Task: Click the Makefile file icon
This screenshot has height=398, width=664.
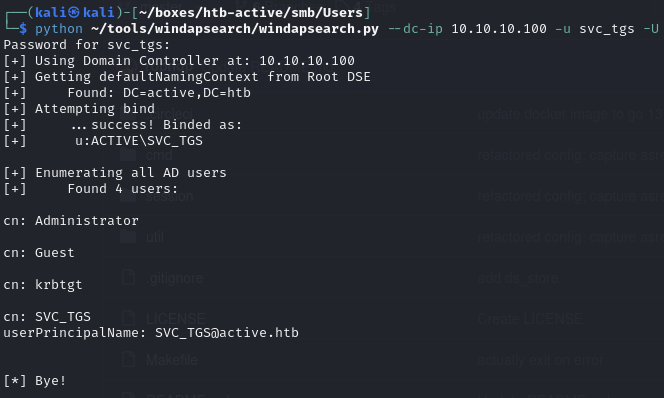Action: pos(129,359)
